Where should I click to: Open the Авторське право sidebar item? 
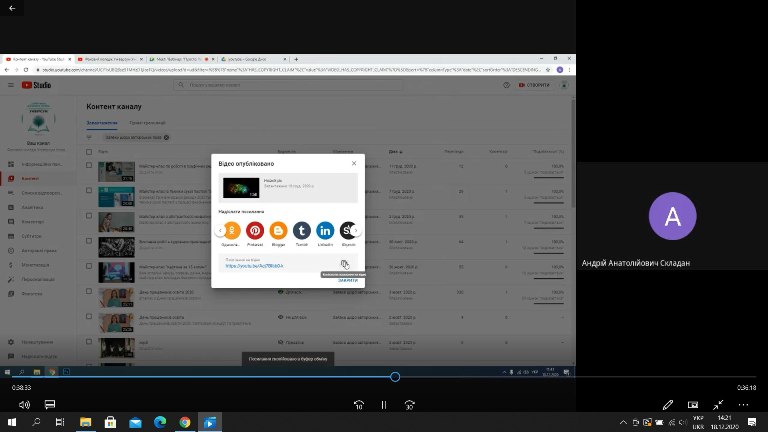[38, 250]
